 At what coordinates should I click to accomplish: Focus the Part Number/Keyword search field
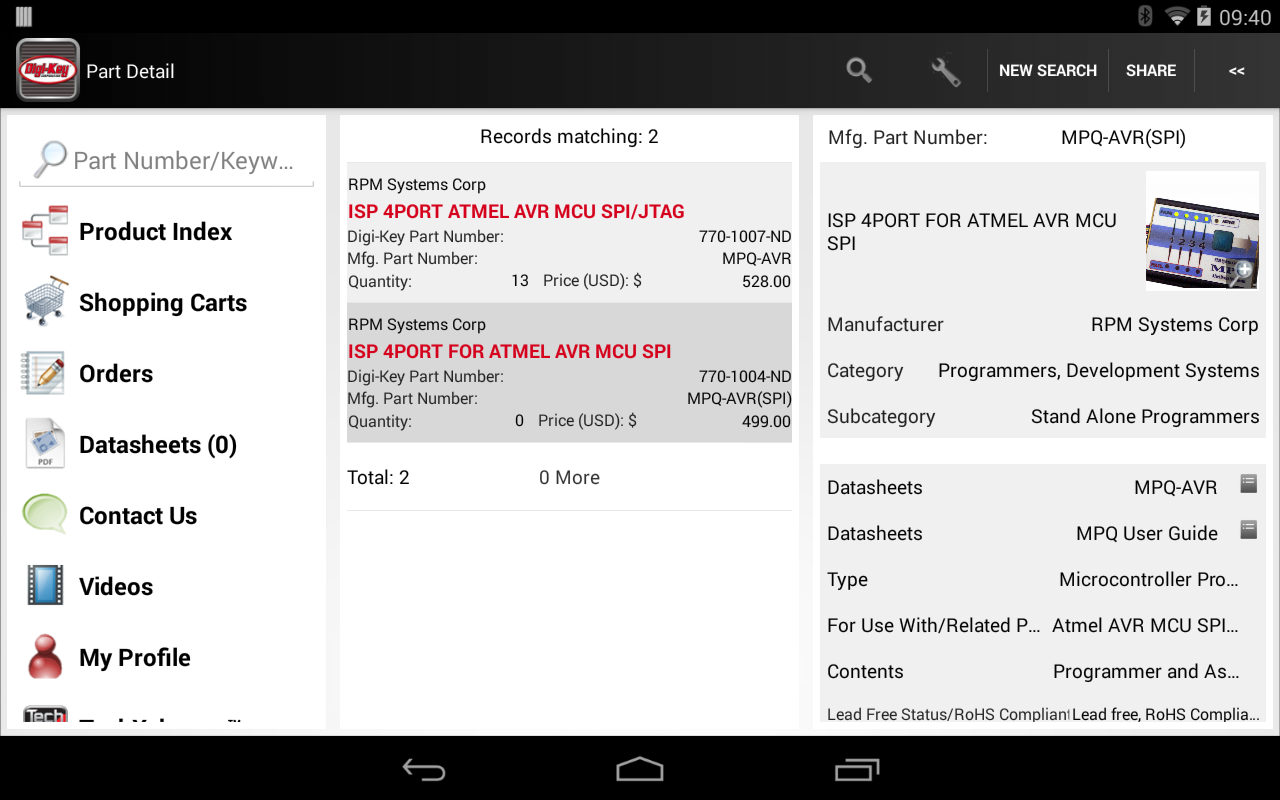pos(166,160)
